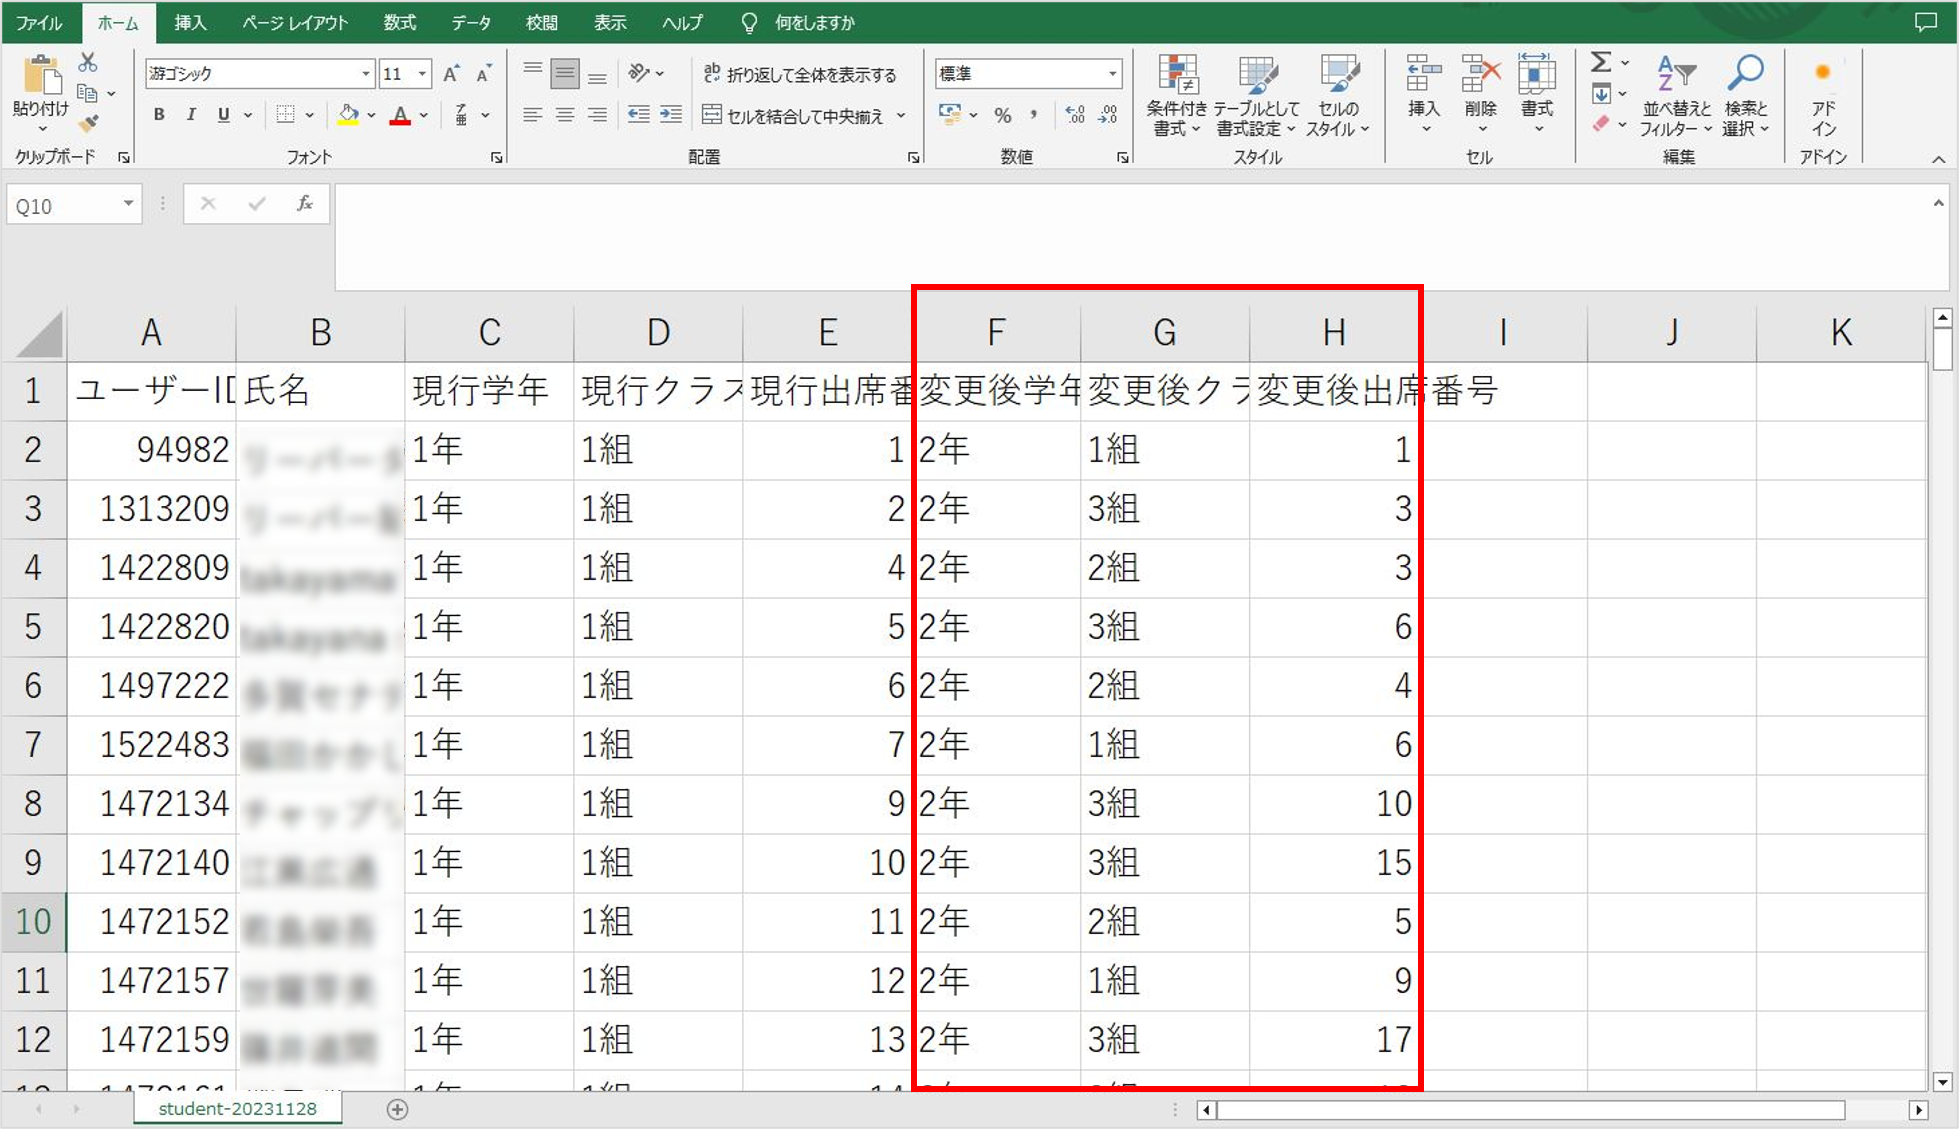Click inside the formula bar field
This screenshot has width=1959, height=1129.
[1100, 235]
